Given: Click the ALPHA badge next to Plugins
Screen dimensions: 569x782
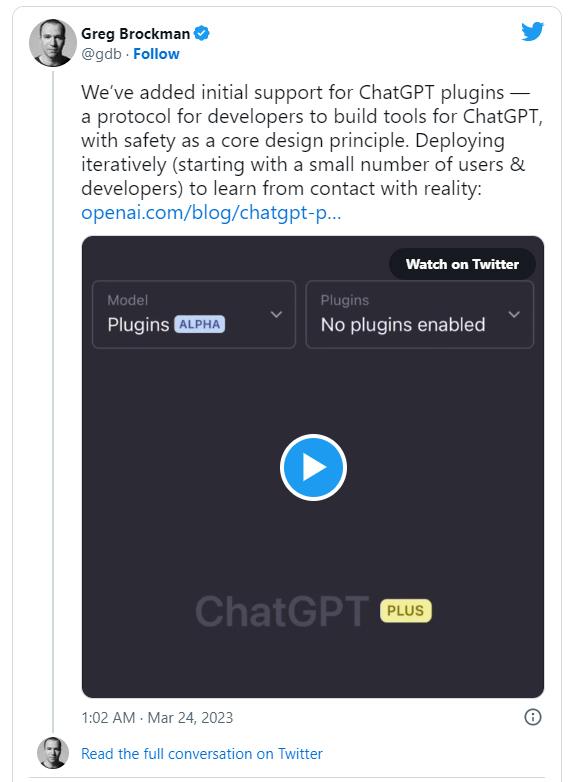Looking at the screenshot, I should [x=199, y=324].
